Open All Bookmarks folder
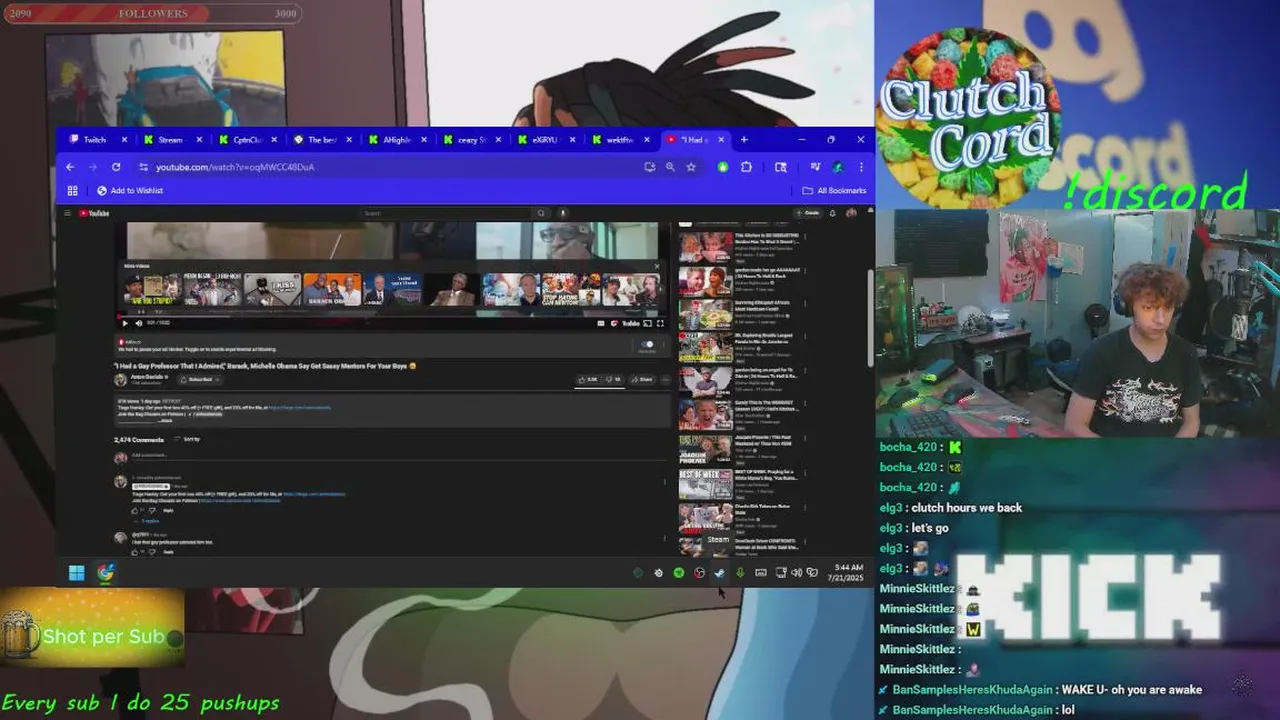This screenshot has height=720, width=1280. 834,190
